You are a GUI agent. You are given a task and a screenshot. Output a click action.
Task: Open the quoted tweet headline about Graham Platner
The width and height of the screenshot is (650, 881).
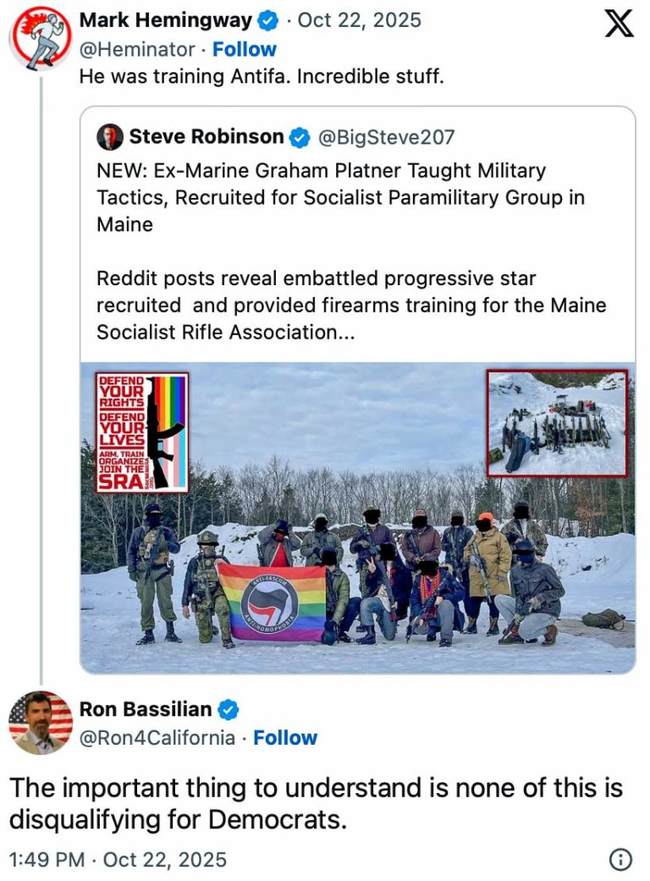tap(341, 198)
